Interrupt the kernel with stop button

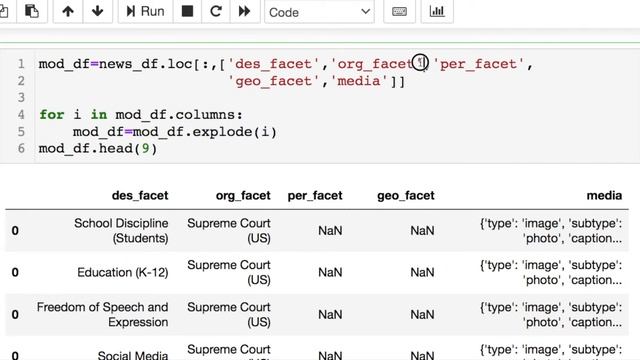pyautogui.click(x=187, y=11)
